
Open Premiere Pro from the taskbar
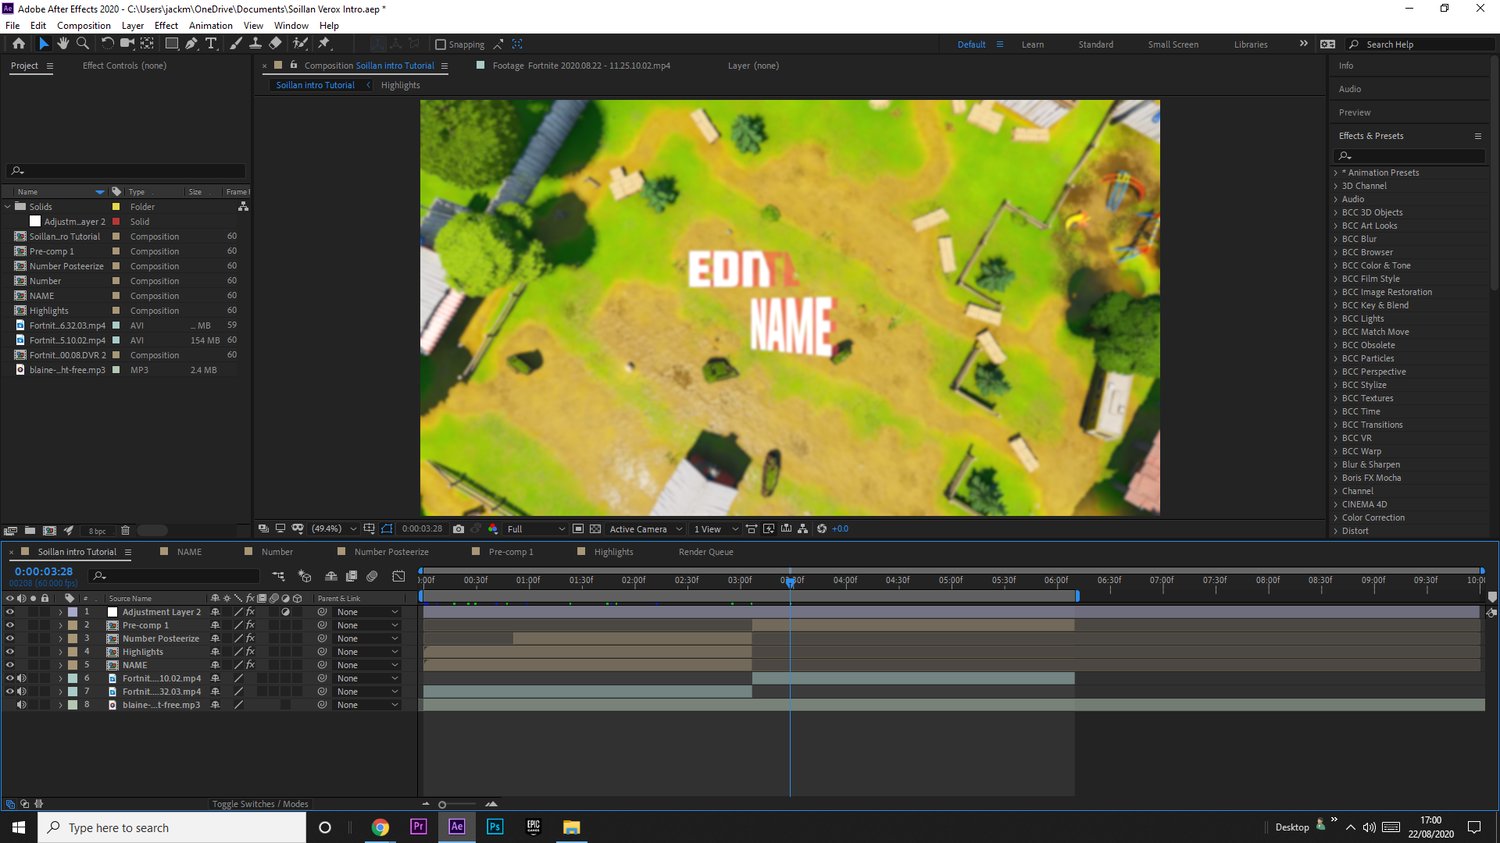pyautogui.click(x=418, y=827)
